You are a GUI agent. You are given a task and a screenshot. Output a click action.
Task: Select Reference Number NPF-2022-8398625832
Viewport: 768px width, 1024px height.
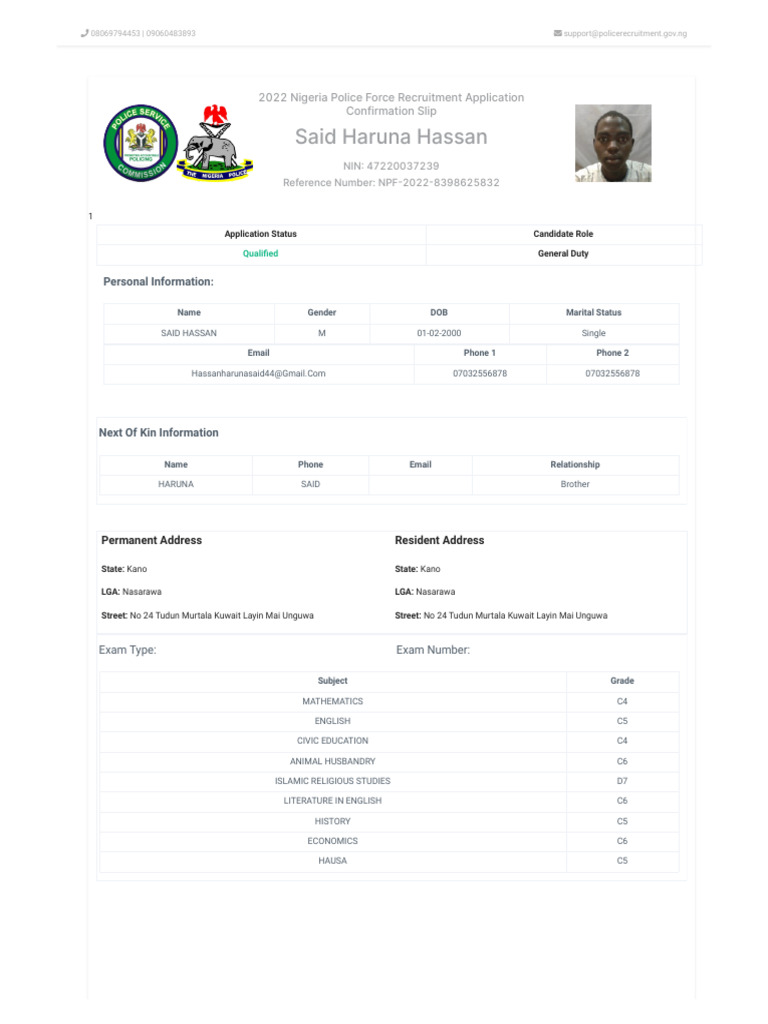pos(391,182)
